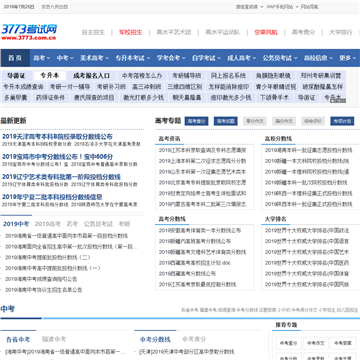The width and height of the screenshot is (360, 360).
Task: Switch to the 2019高考 tab
Action: coord(48,224)
